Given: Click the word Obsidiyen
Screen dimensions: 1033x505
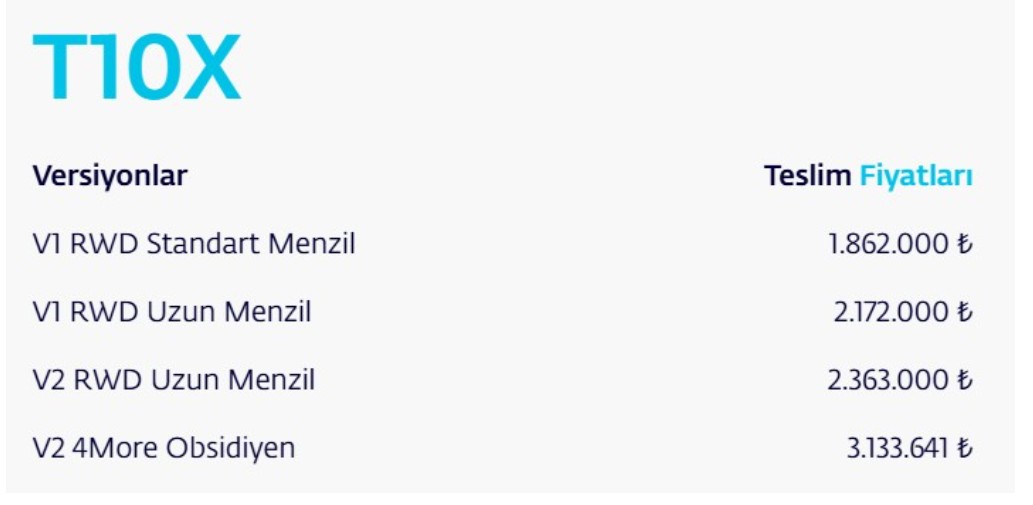Looking at the screenshot, I should point(232,448).
